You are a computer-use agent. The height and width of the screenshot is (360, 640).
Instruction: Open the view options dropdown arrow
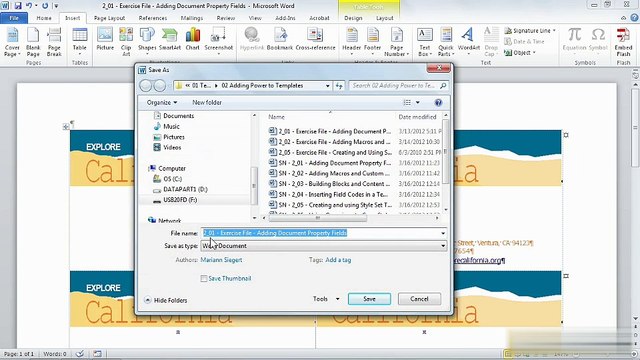click(418, 102)
